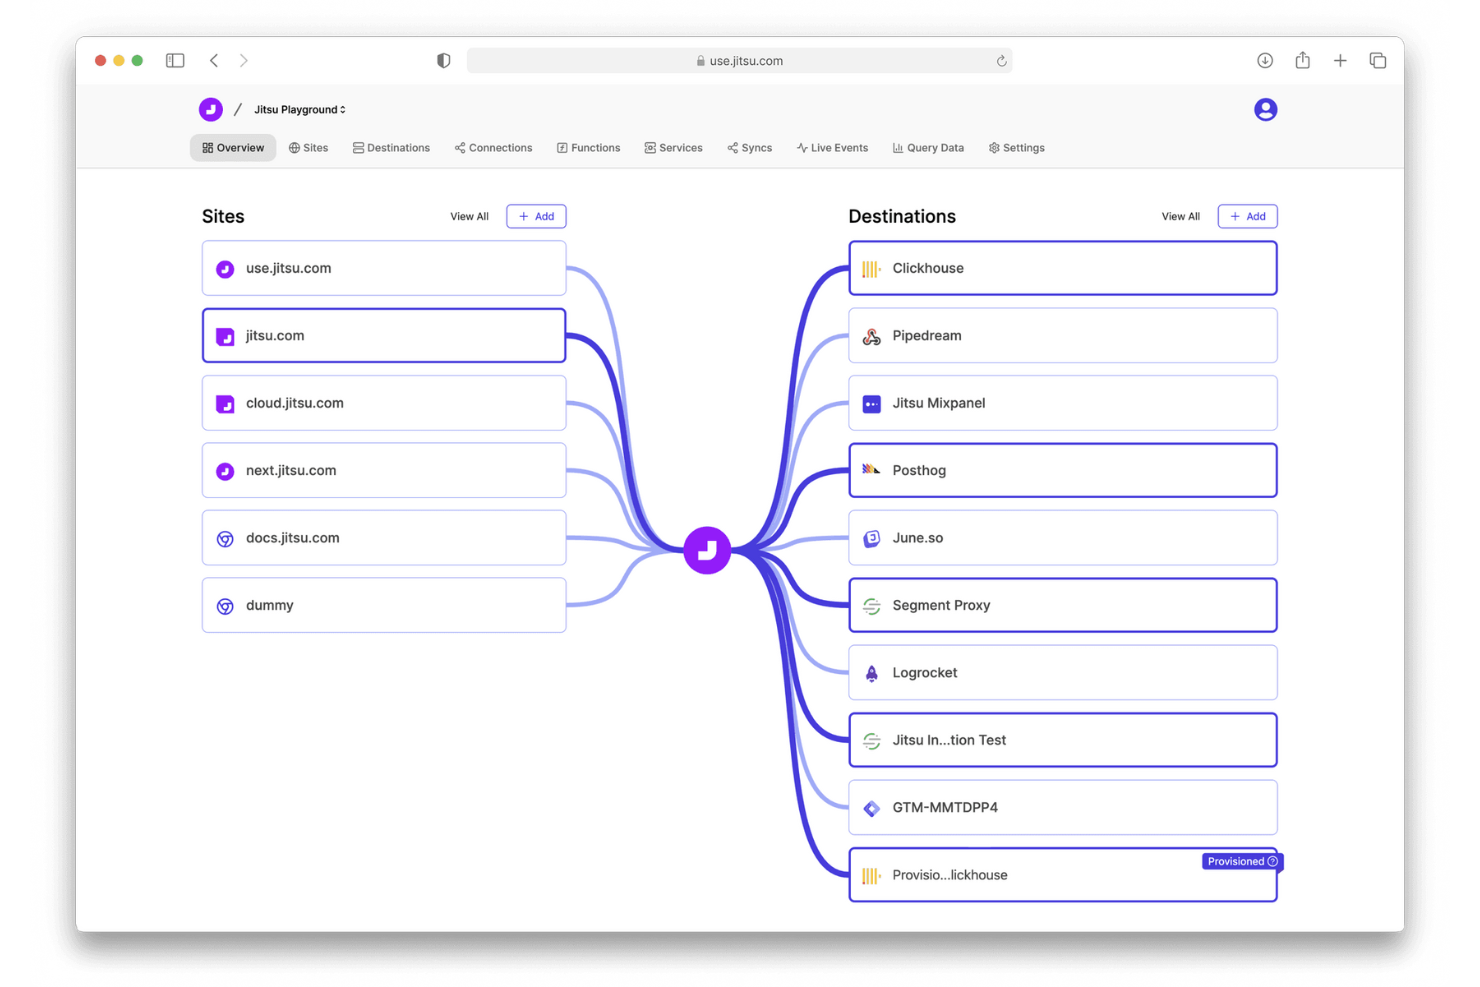The height and width of the screenshot is (987, 1480).
Task: Open the user profile avatar icon
Action: [1265, 110]
